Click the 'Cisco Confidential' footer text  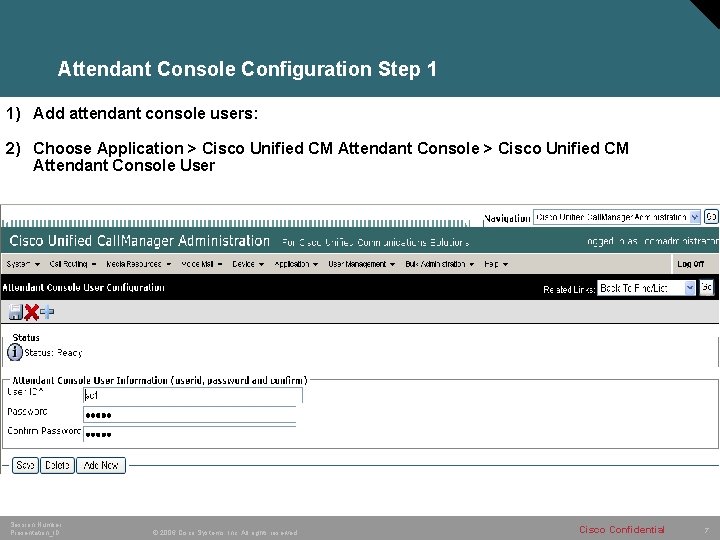point(622,529)
